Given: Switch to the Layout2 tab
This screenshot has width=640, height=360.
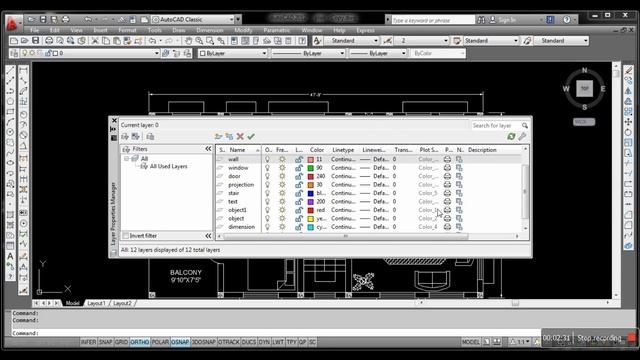Looking at the screenshot, I should pyautogui.click(x=122, y=303).
